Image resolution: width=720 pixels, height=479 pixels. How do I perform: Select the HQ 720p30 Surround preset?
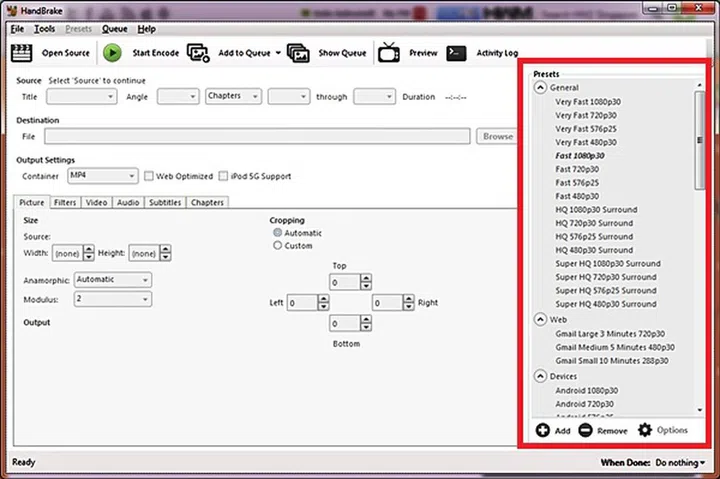click(x=594, y=223)
